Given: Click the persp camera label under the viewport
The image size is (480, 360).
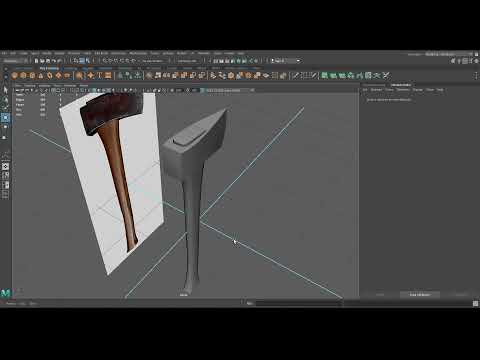Looking at the screenshot, I should (x=184, y=295).
